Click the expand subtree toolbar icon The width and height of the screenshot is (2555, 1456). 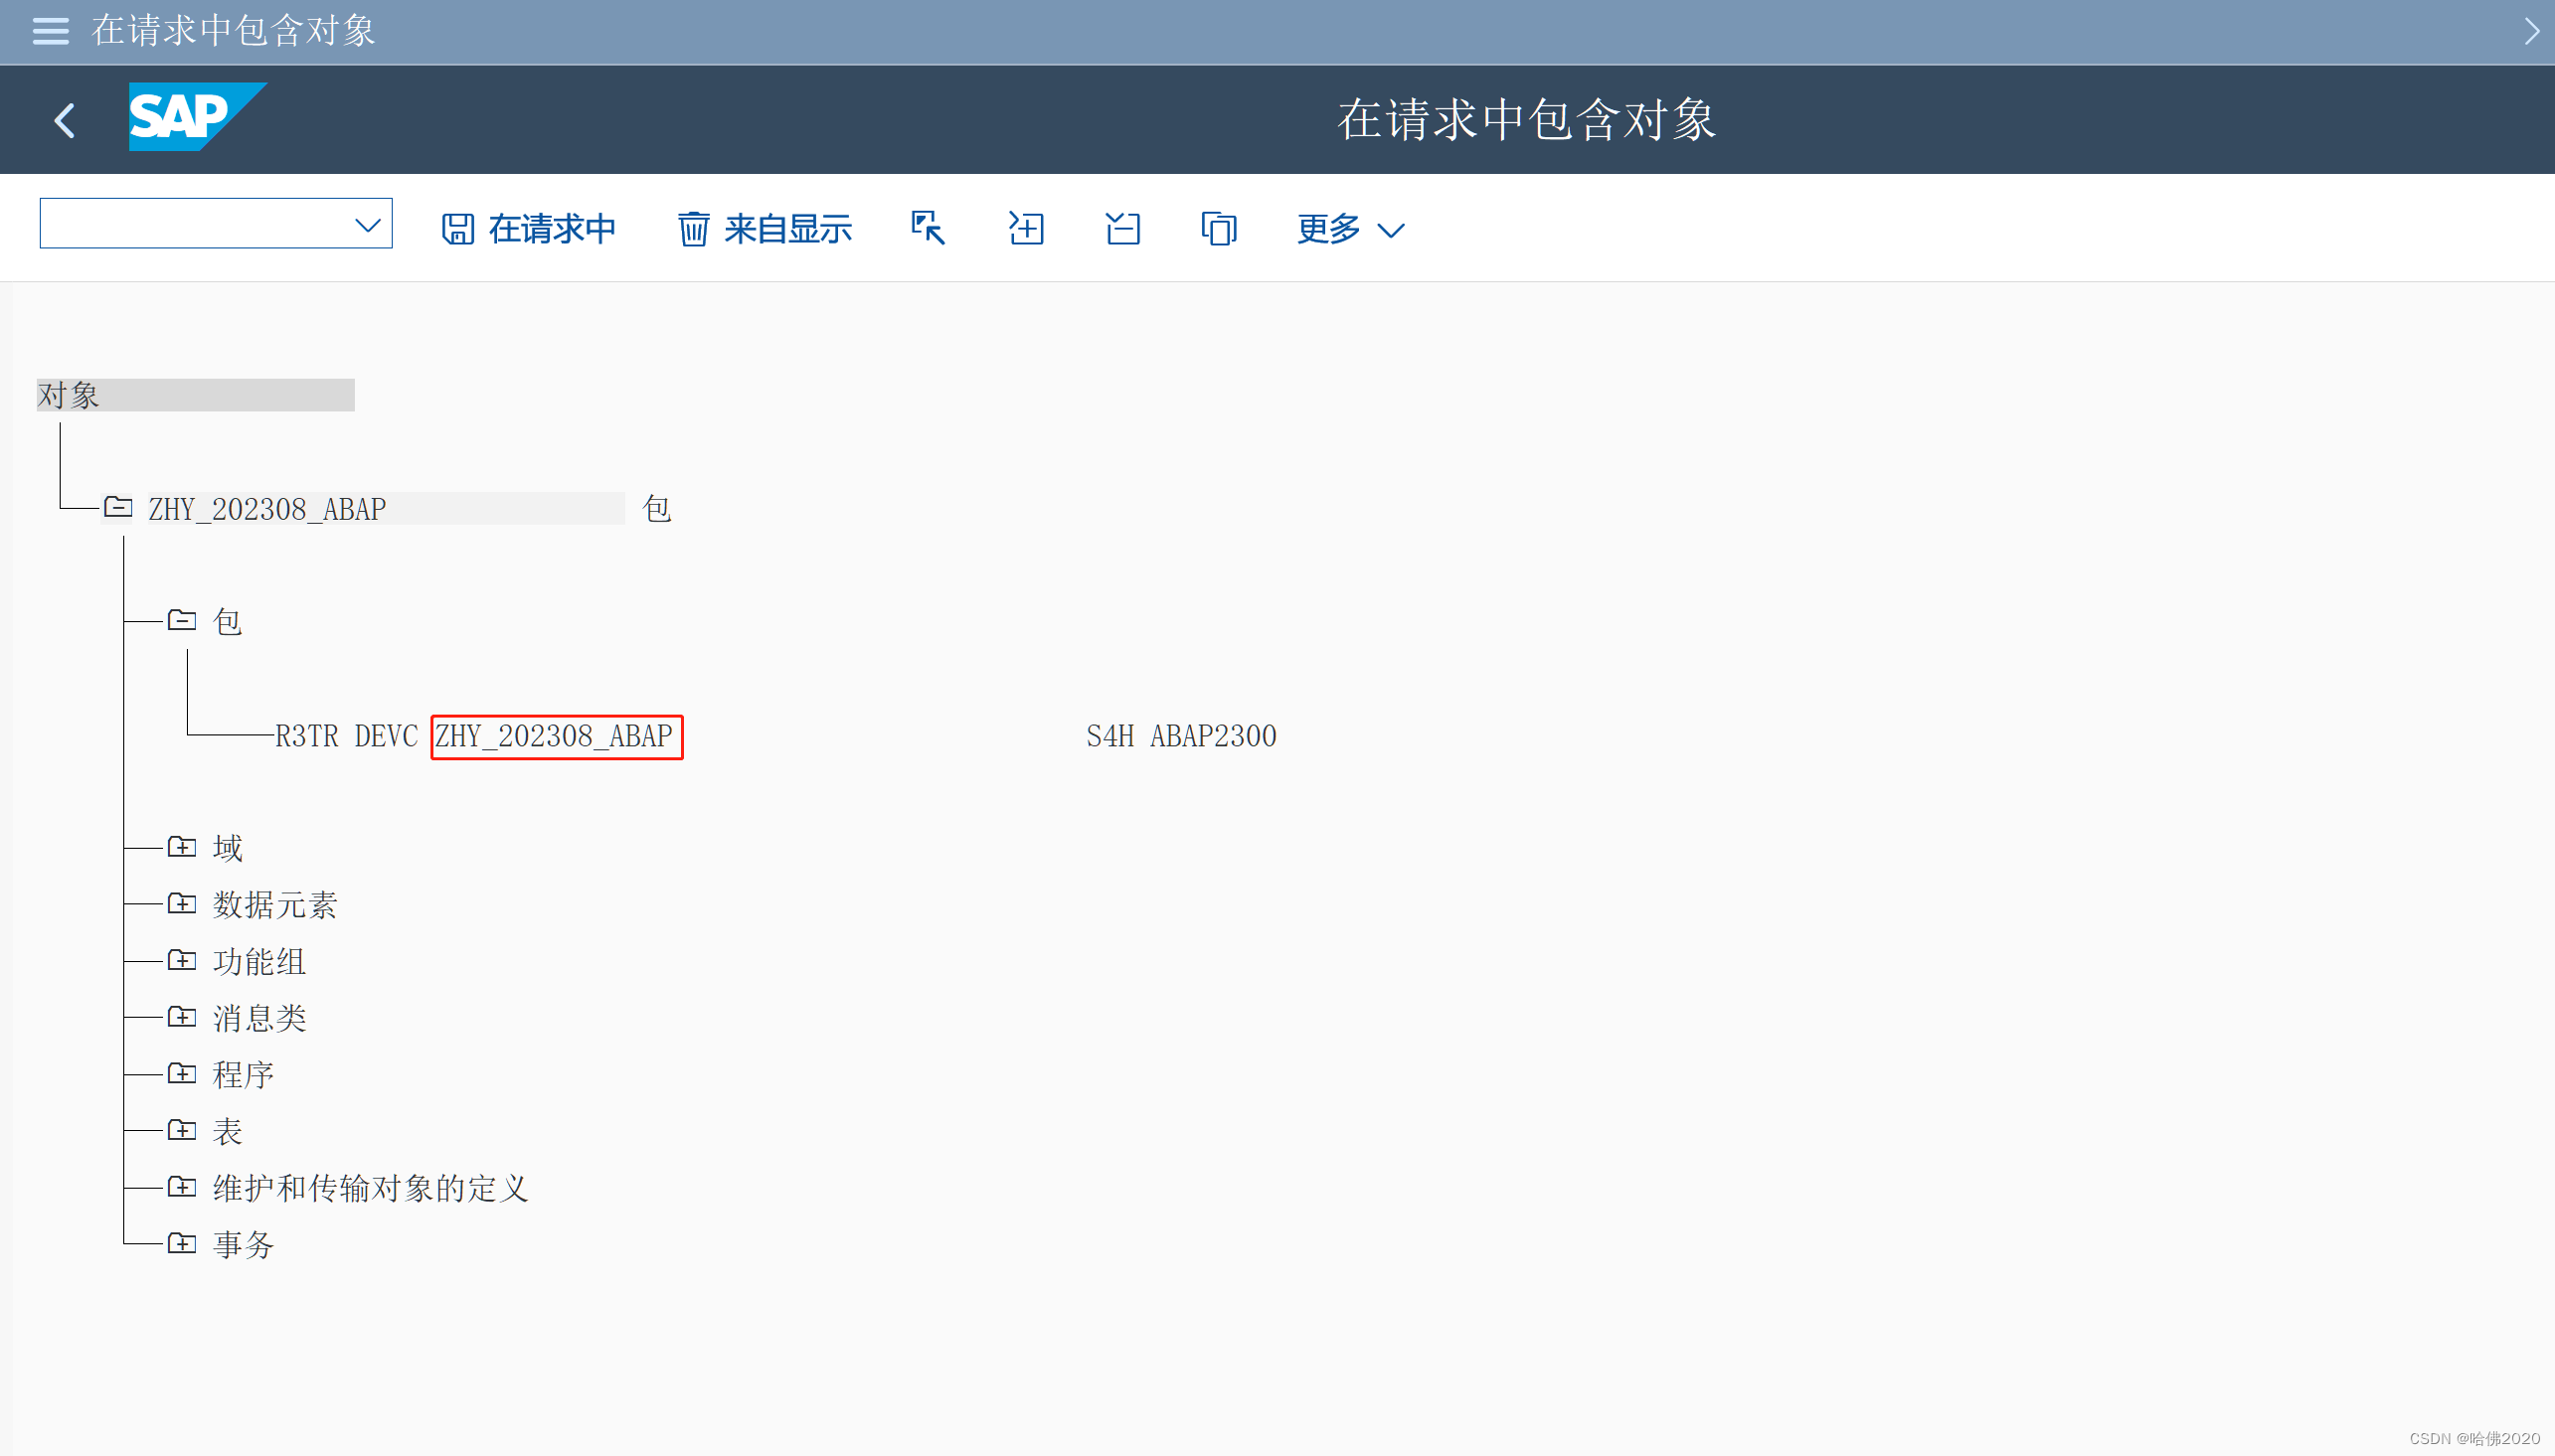pos(1025,228)
